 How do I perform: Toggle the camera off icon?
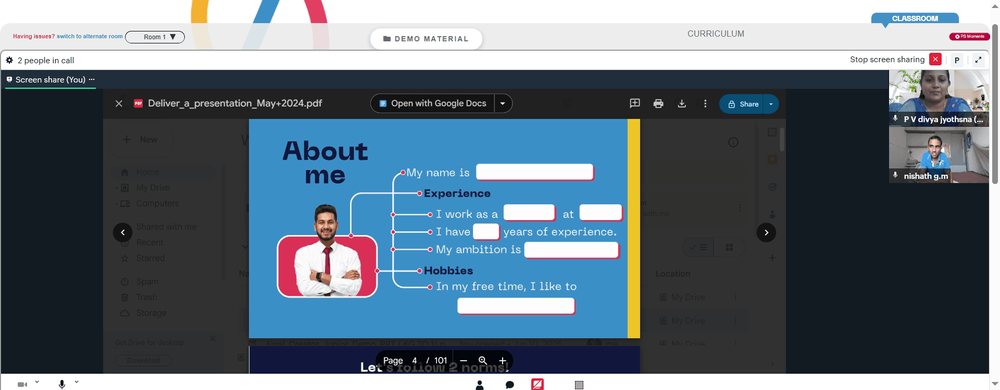[x=22, y=384]
